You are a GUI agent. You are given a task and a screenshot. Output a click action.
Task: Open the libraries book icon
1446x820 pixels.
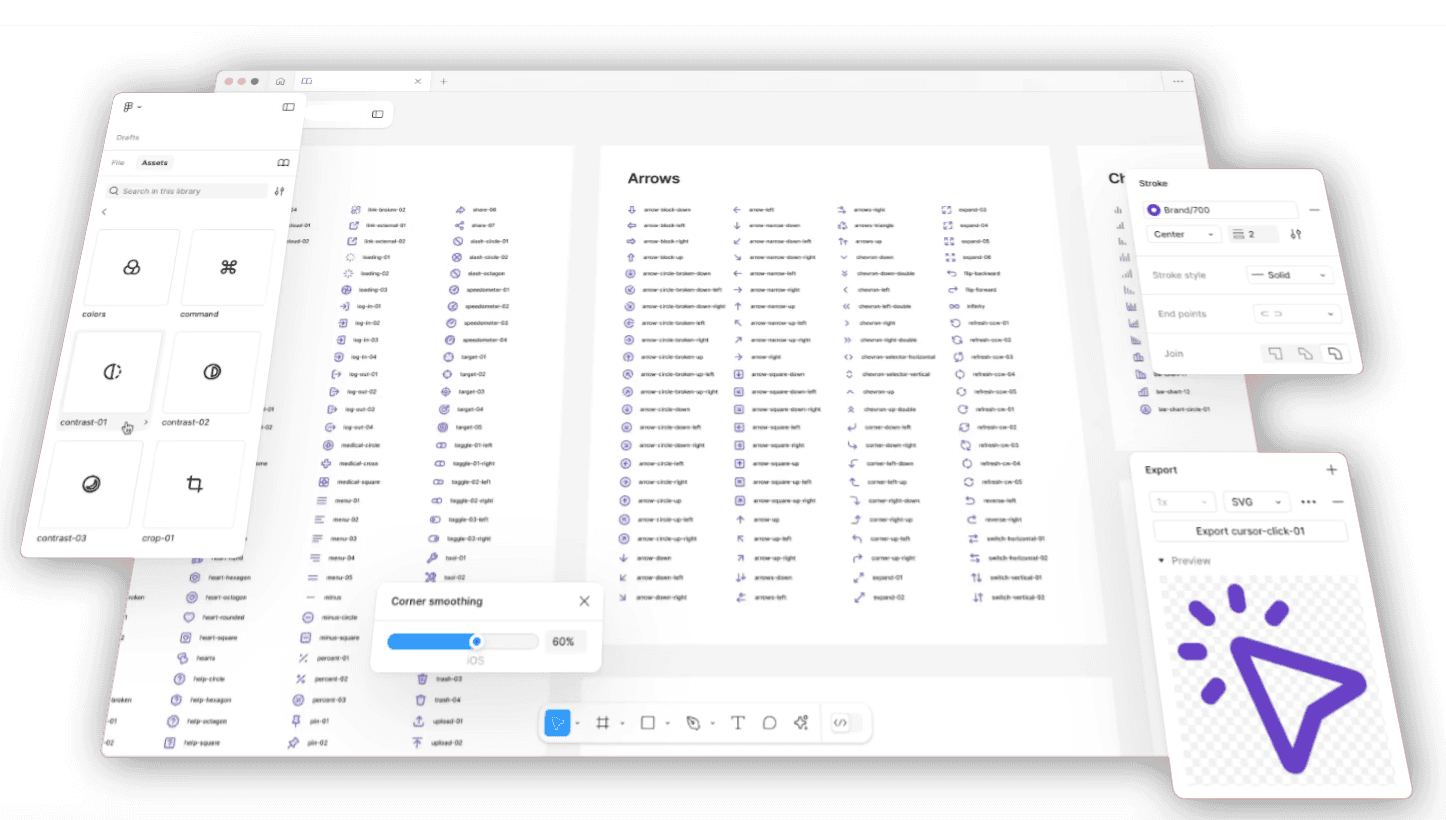[283, 163]
